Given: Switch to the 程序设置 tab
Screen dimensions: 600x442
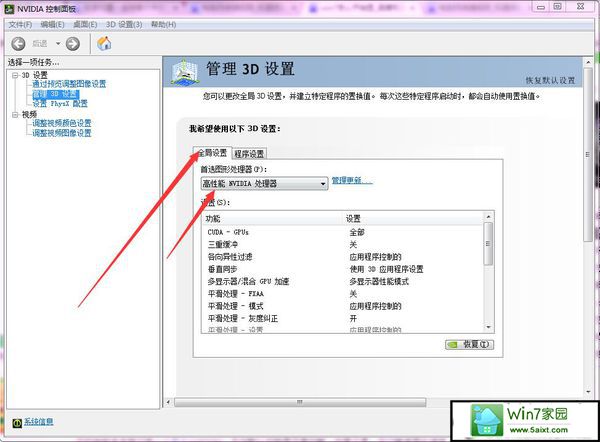Looking at the screenshot, I should 249,153.
